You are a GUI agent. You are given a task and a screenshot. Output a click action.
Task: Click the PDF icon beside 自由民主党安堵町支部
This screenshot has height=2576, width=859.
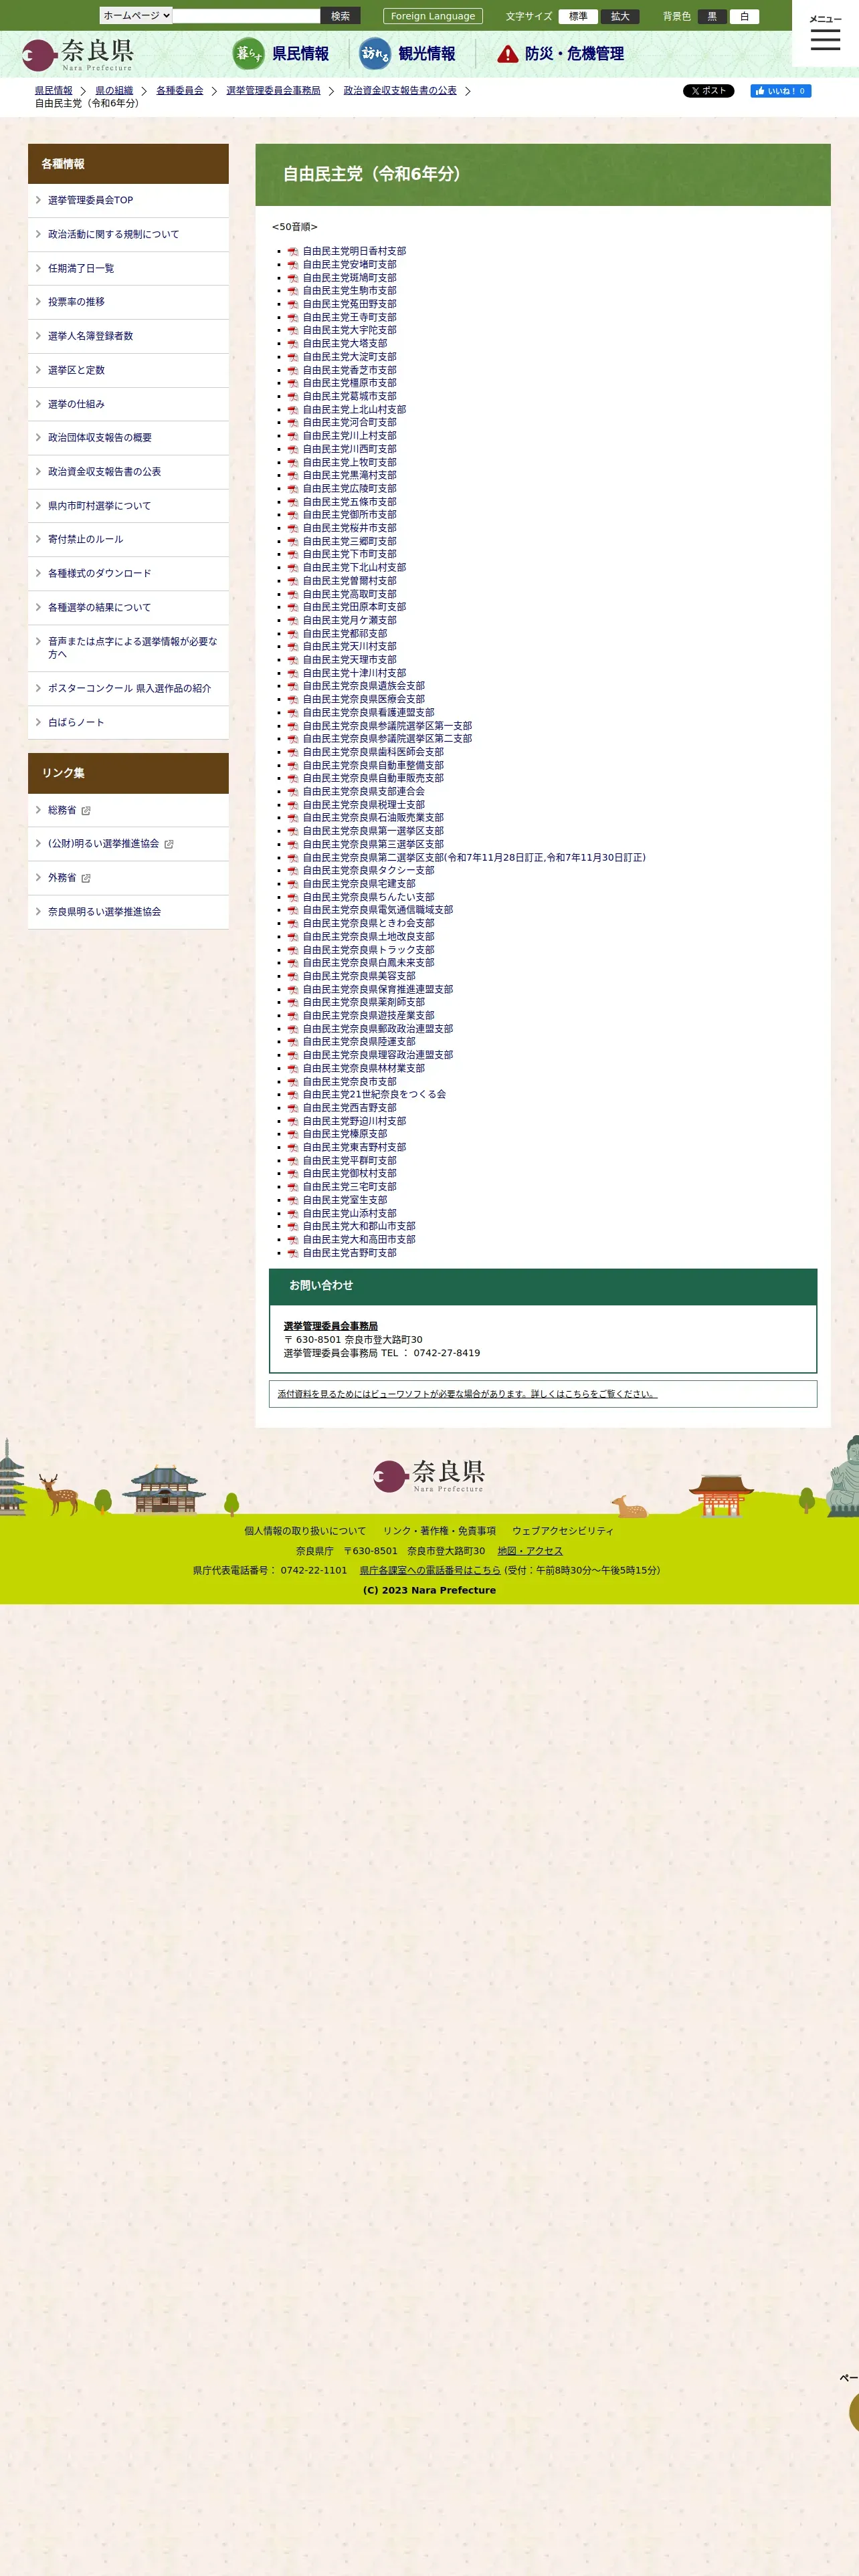tap(293, 265)
